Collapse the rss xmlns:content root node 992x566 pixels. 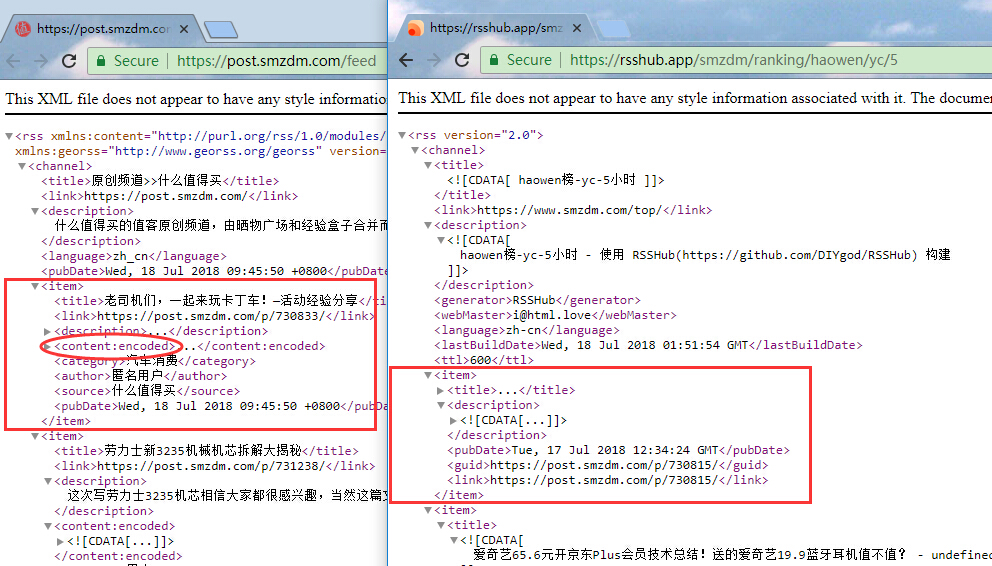9,136
